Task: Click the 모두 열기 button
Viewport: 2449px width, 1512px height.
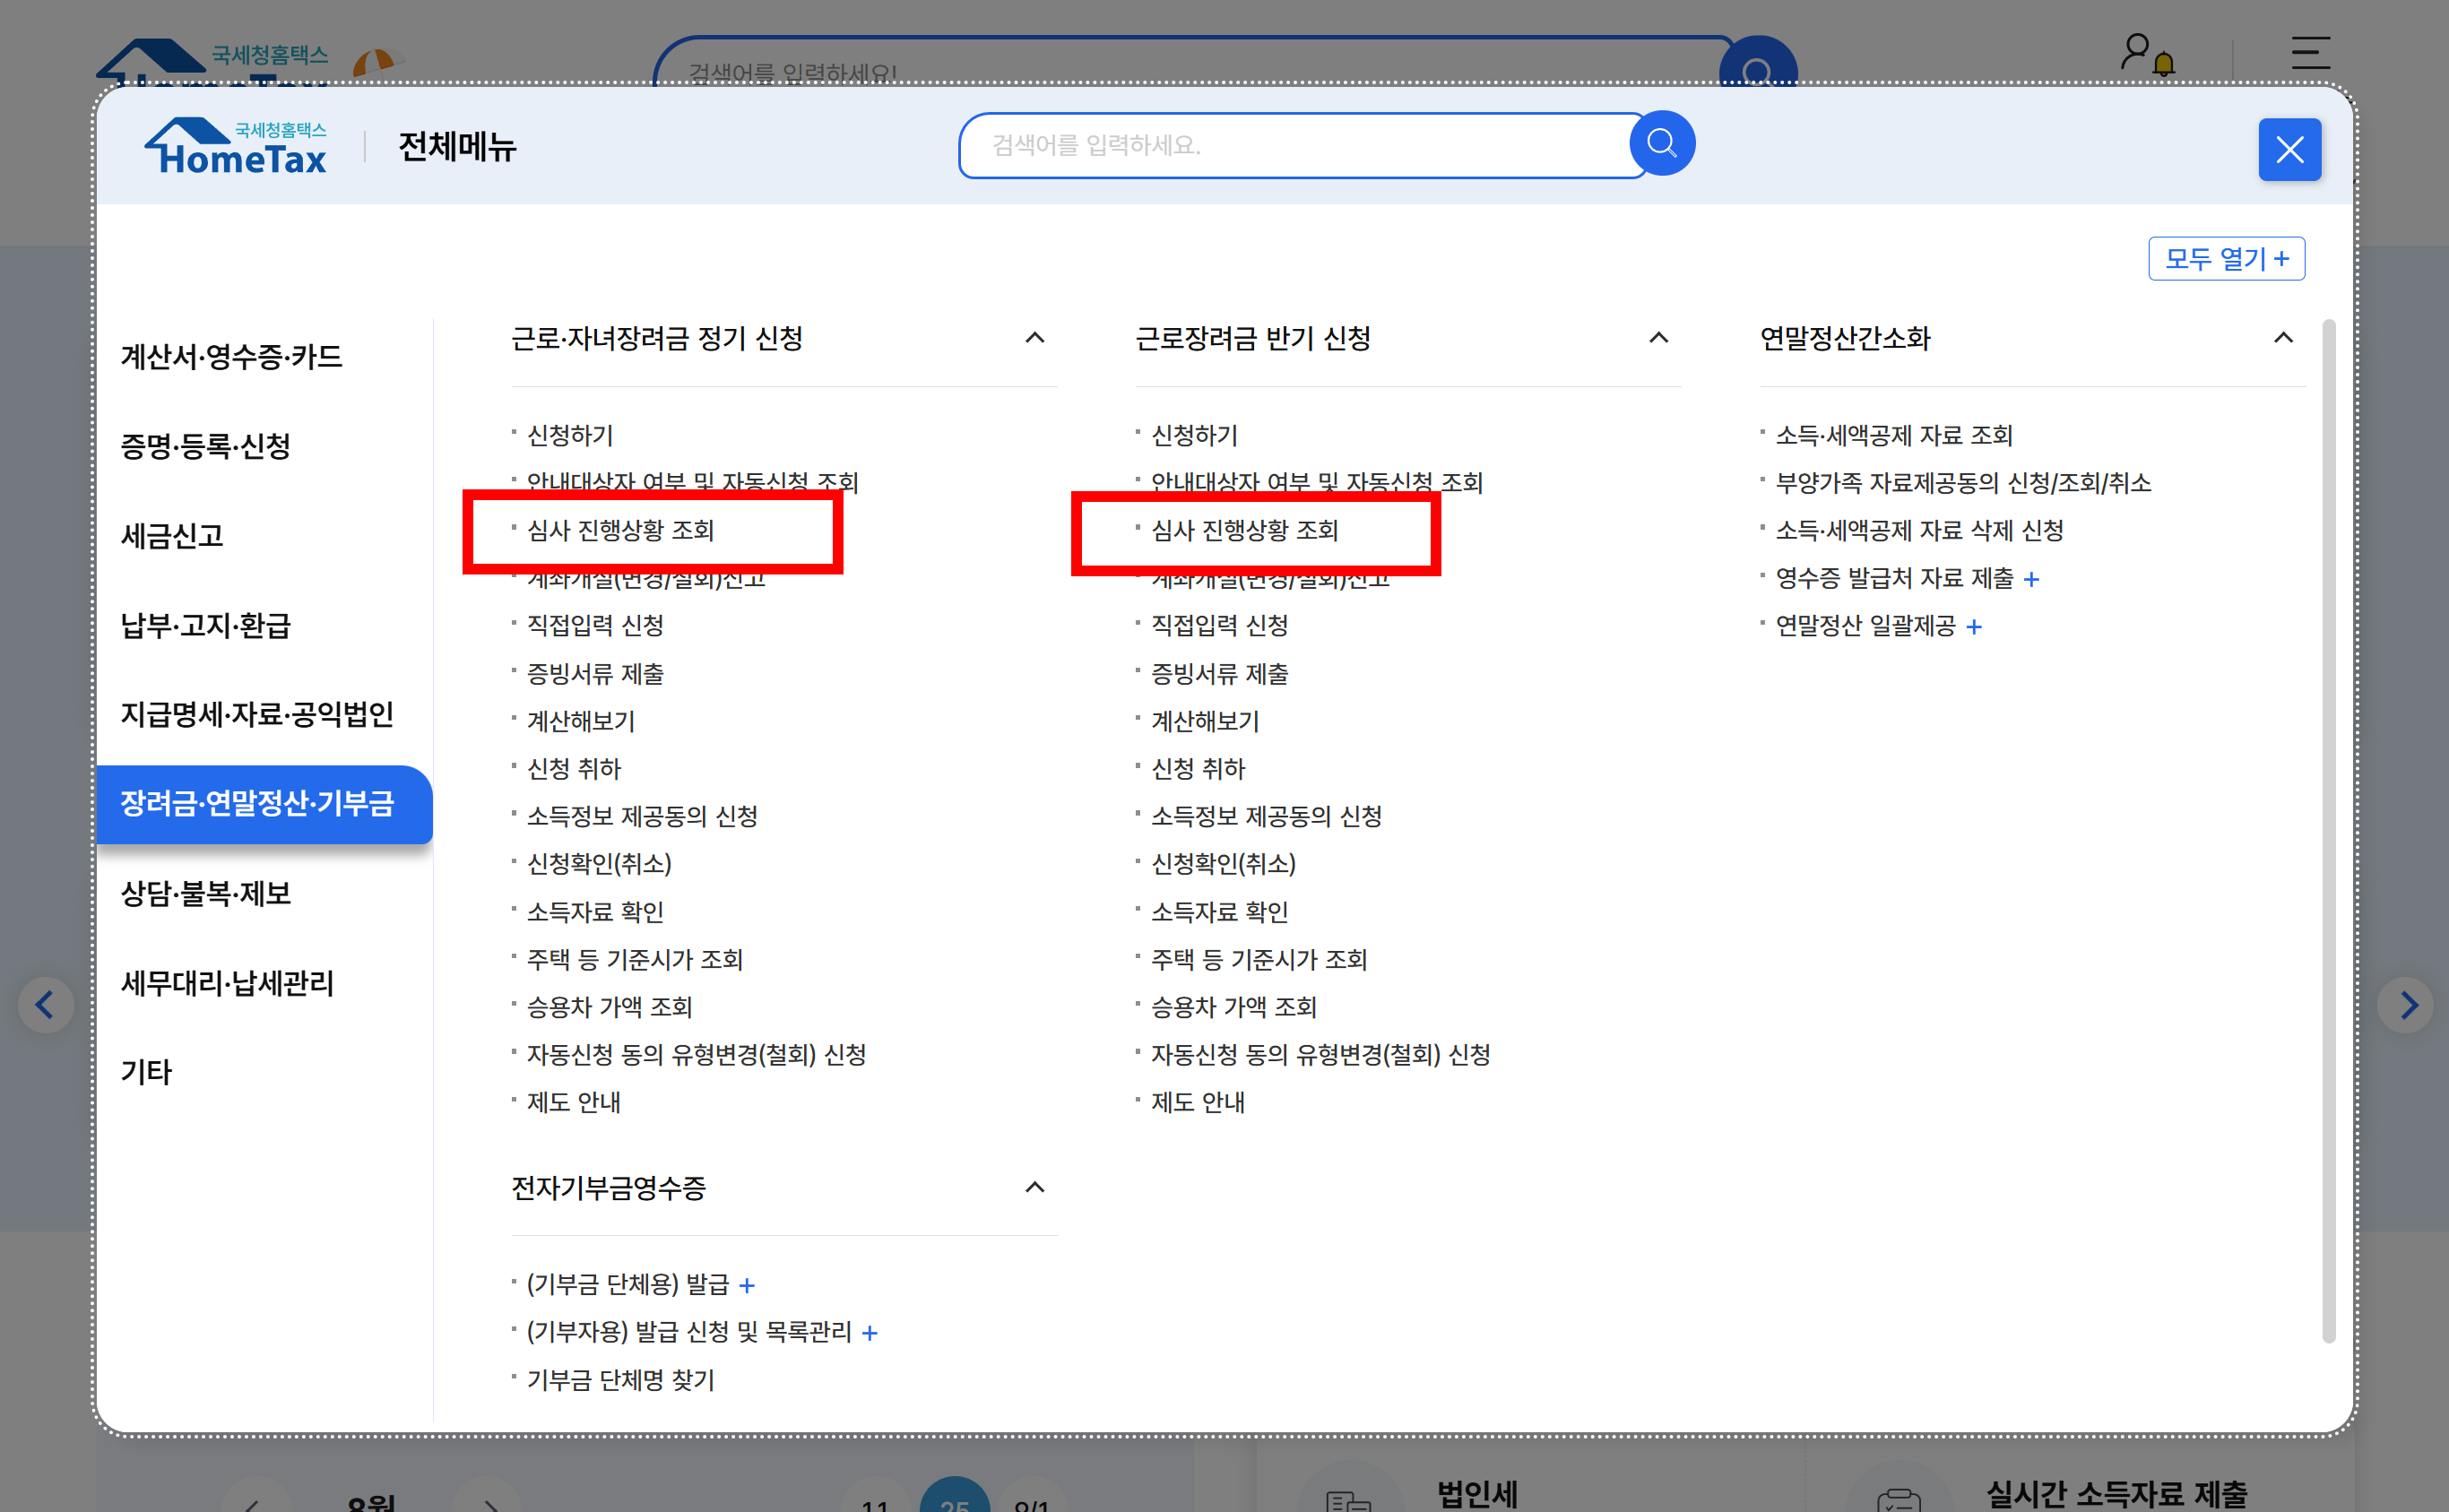Action: pyautogui.click(x=2225, y=259)
